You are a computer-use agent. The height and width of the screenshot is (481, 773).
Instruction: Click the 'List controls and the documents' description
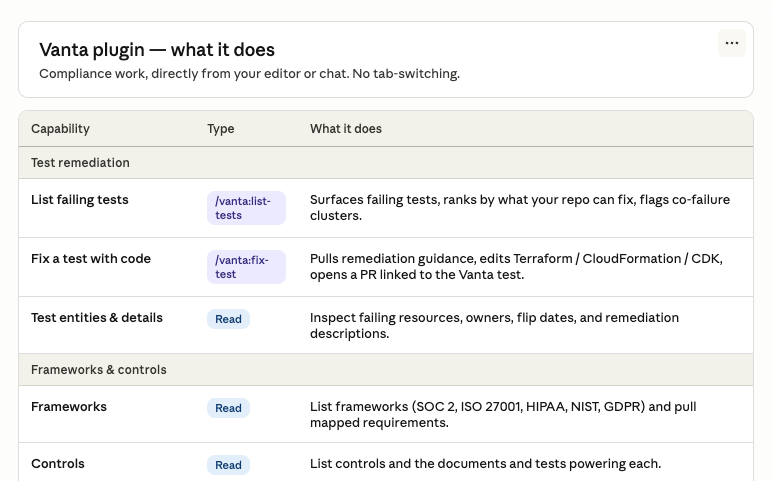pos(485,464)
